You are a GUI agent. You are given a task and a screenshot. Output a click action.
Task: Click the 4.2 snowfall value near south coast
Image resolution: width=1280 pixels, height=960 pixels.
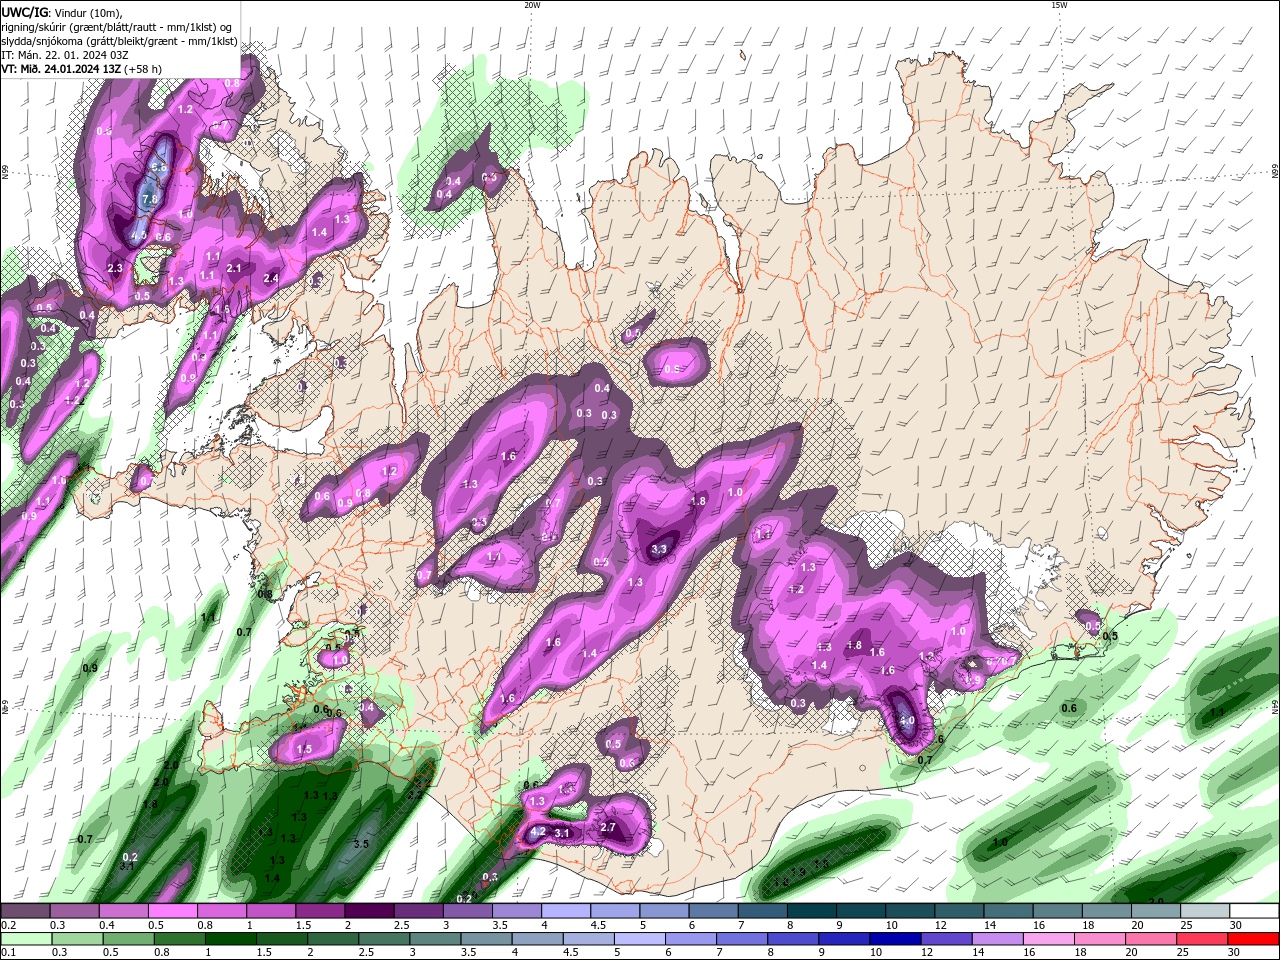tap(537, 831)
